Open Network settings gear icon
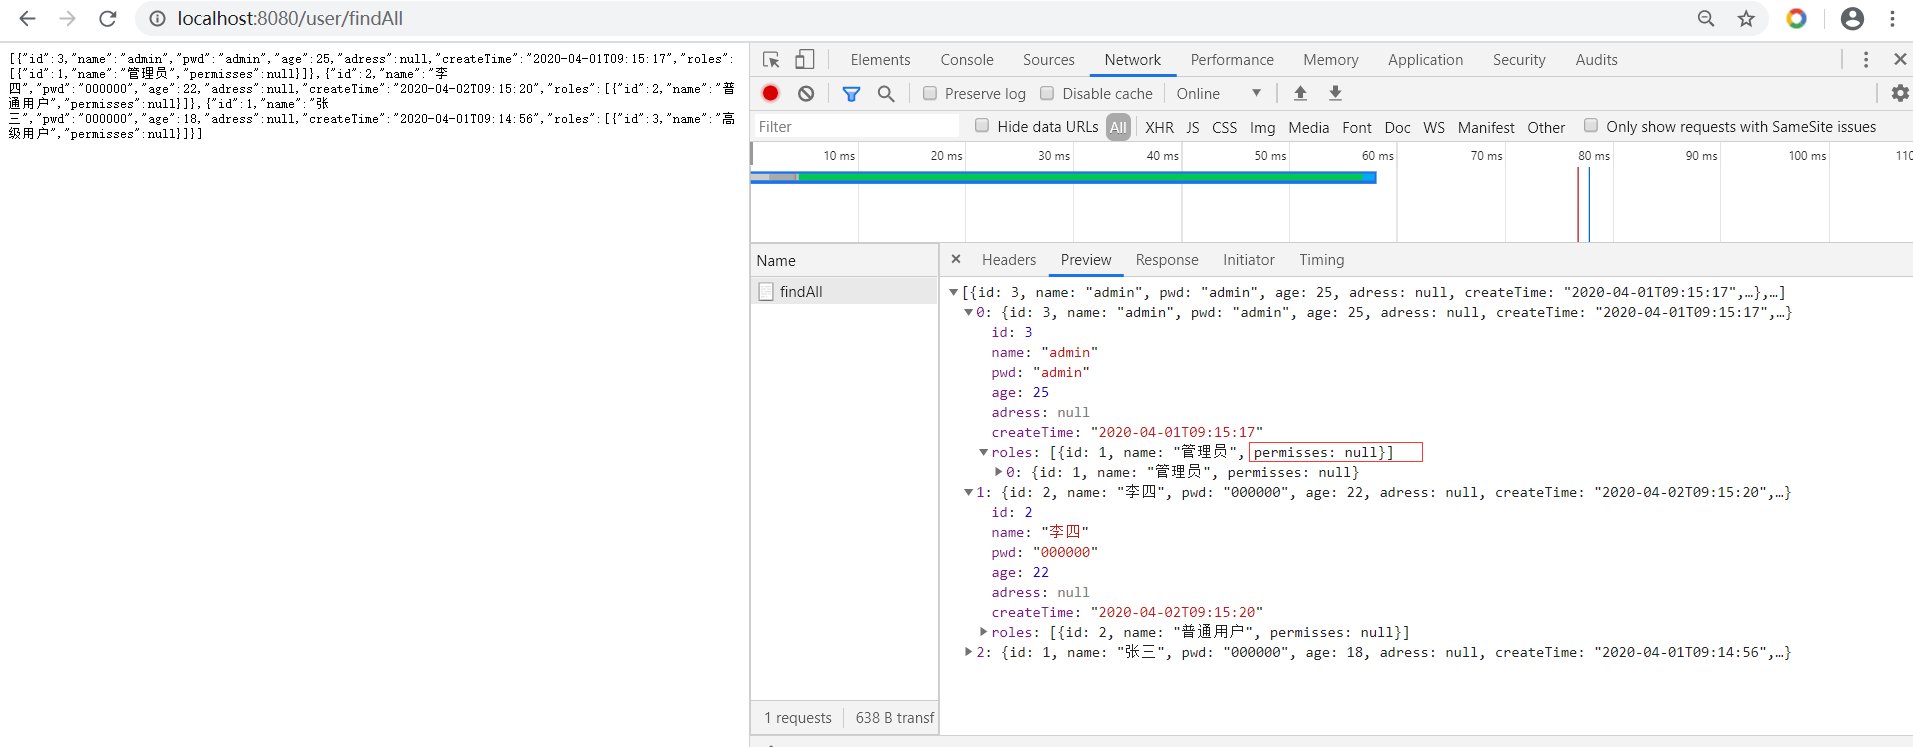The width and height of the screenshot is (1913, 747). pos(1900,93)
